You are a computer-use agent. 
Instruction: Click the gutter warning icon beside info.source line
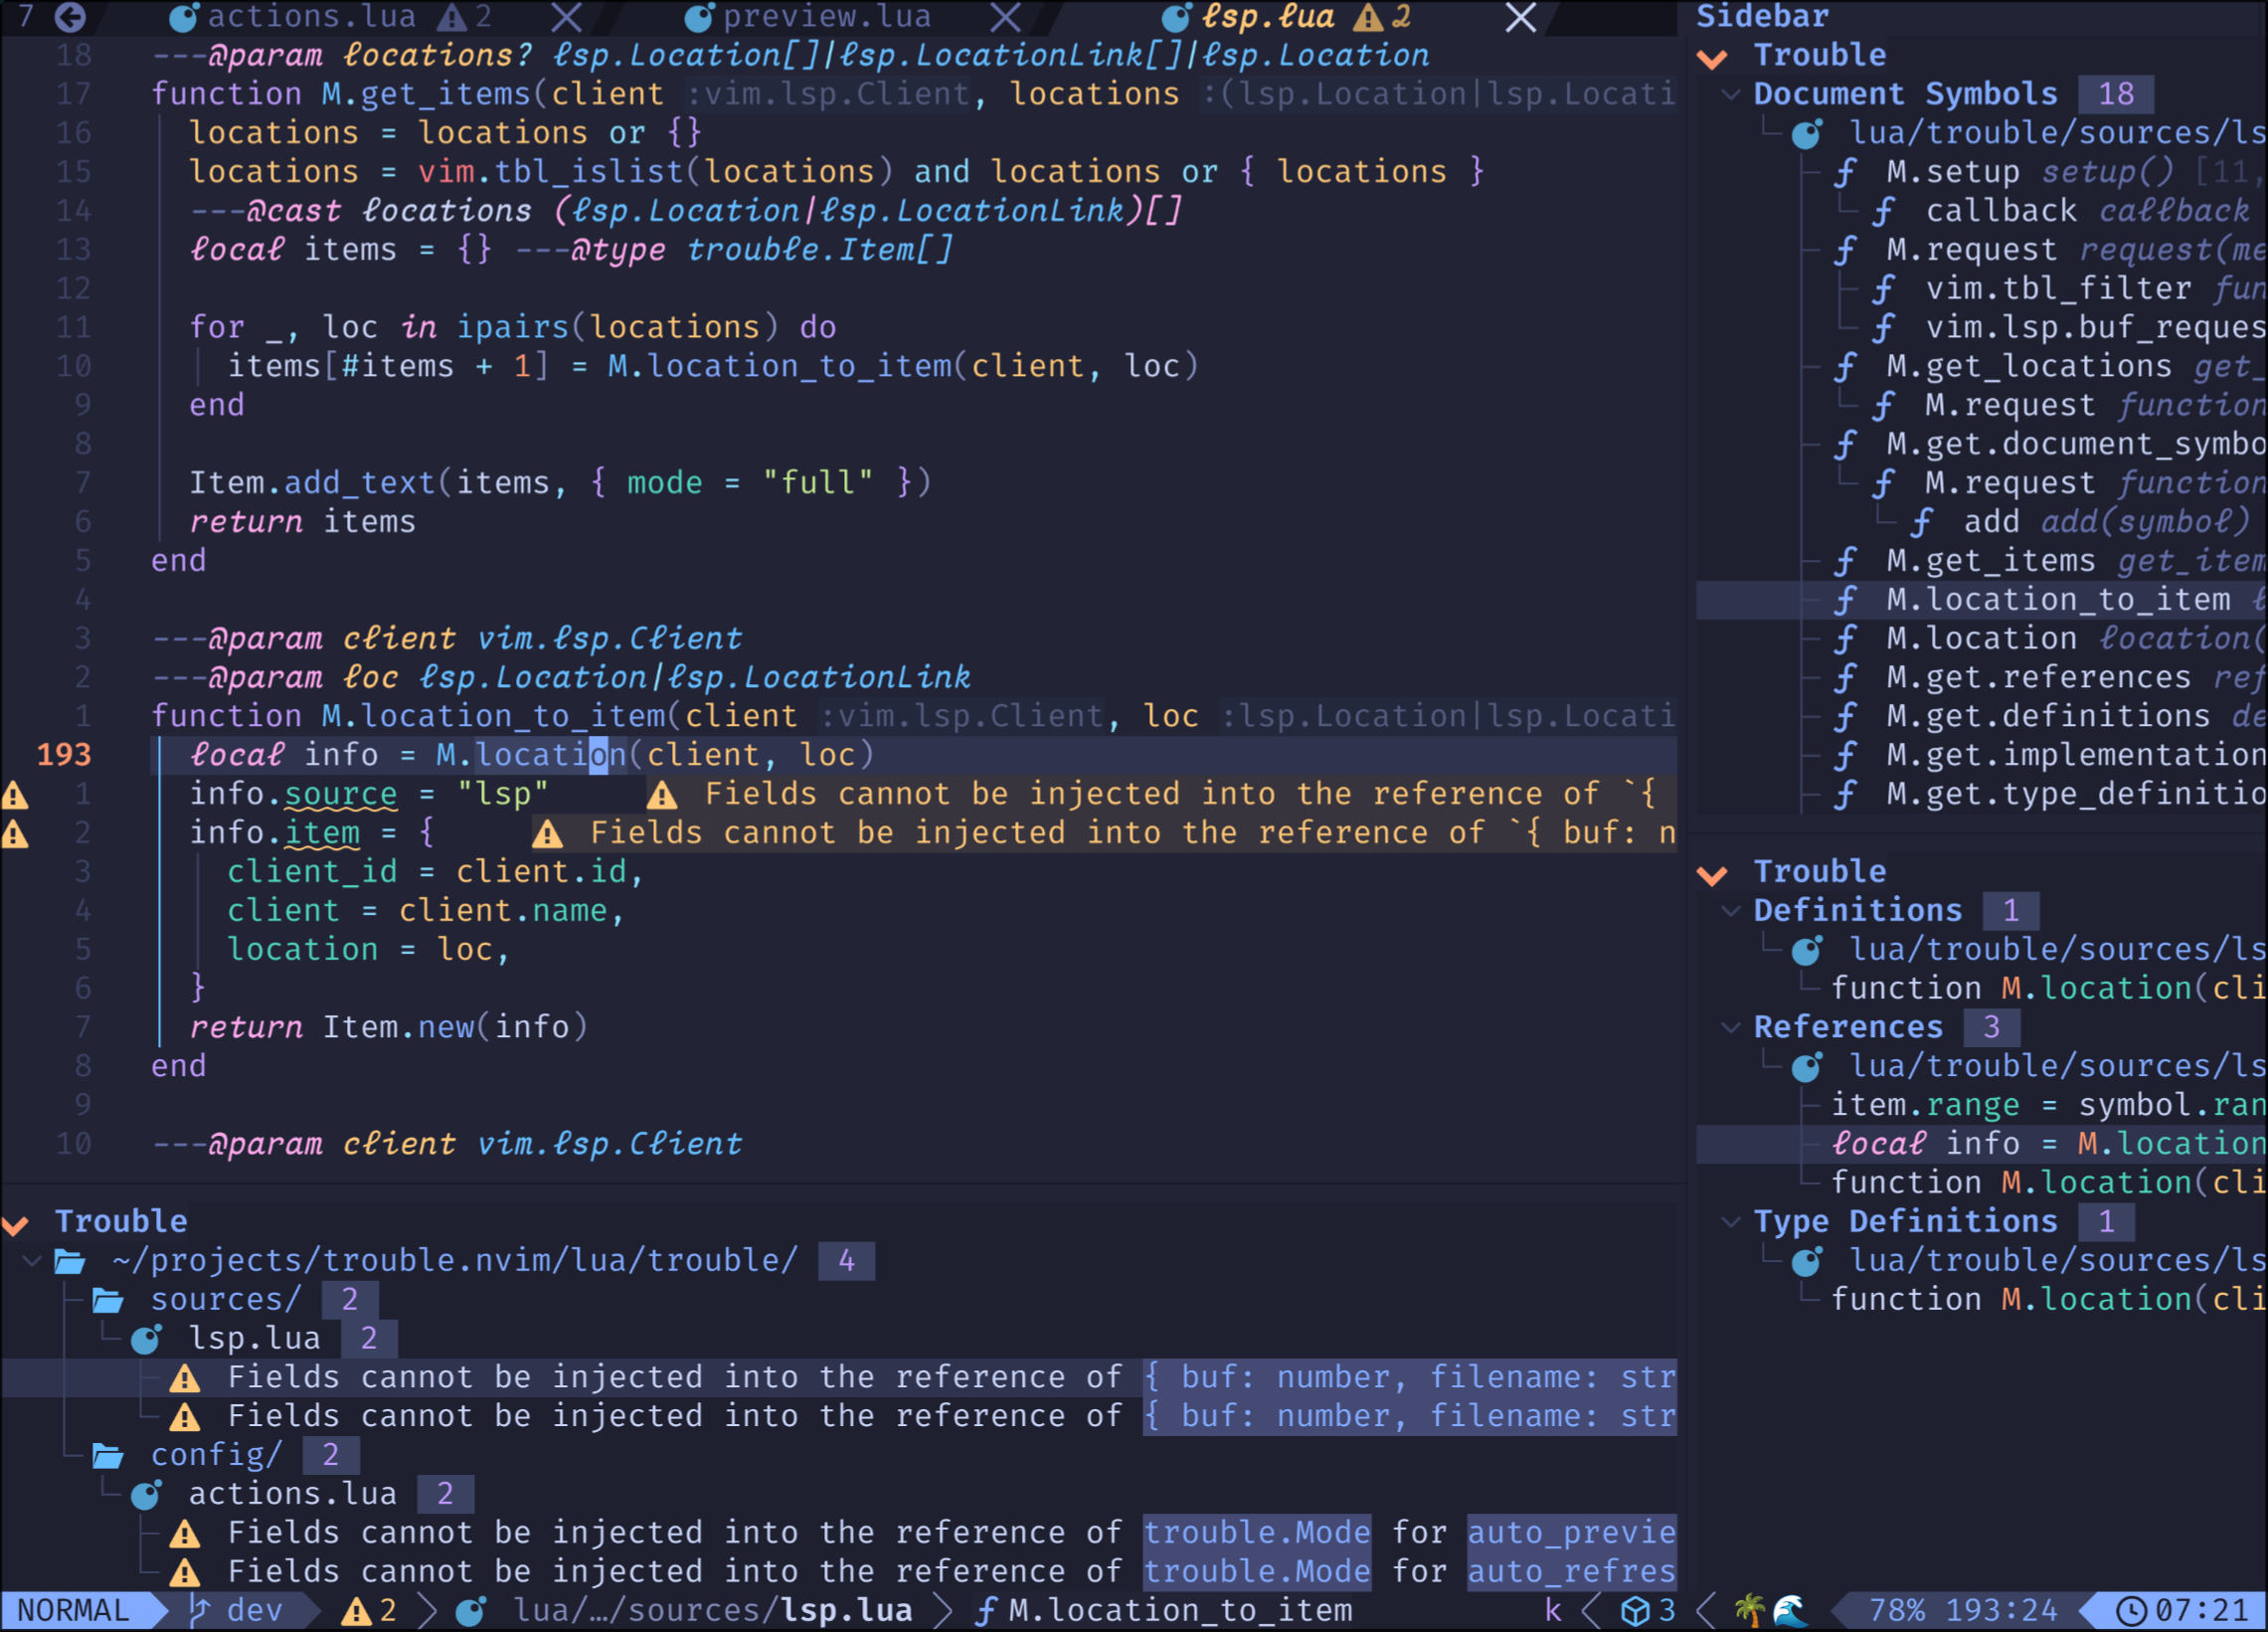pyautogui.click(x=16, y=794)
